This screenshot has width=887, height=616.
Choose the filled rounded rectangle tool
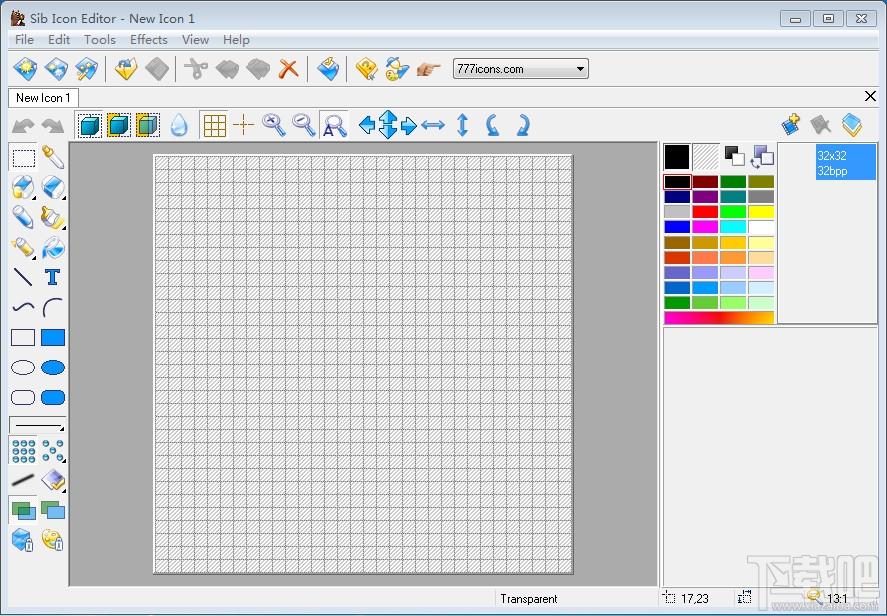pos(53,398)
